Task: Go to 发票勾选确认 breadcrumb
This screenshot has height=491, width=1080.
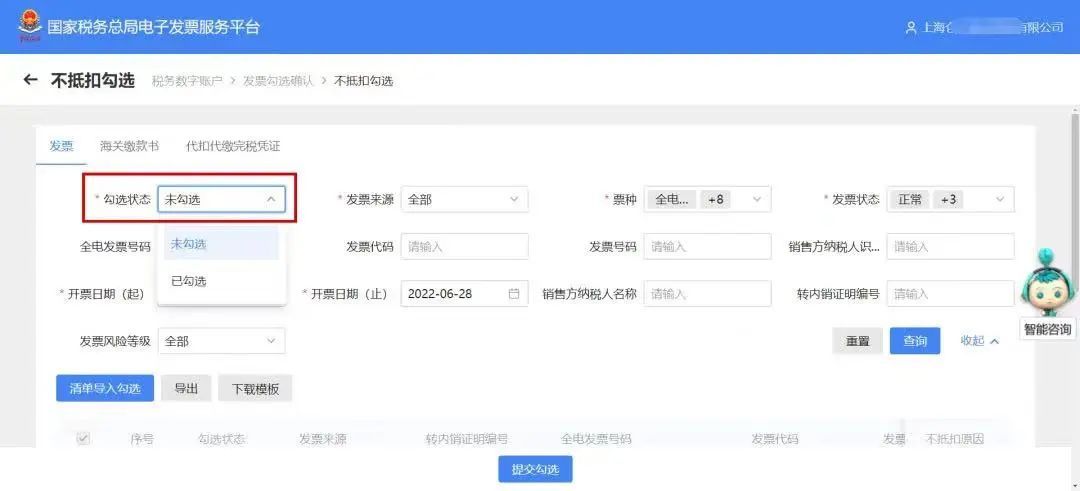Action: (278, 81)
